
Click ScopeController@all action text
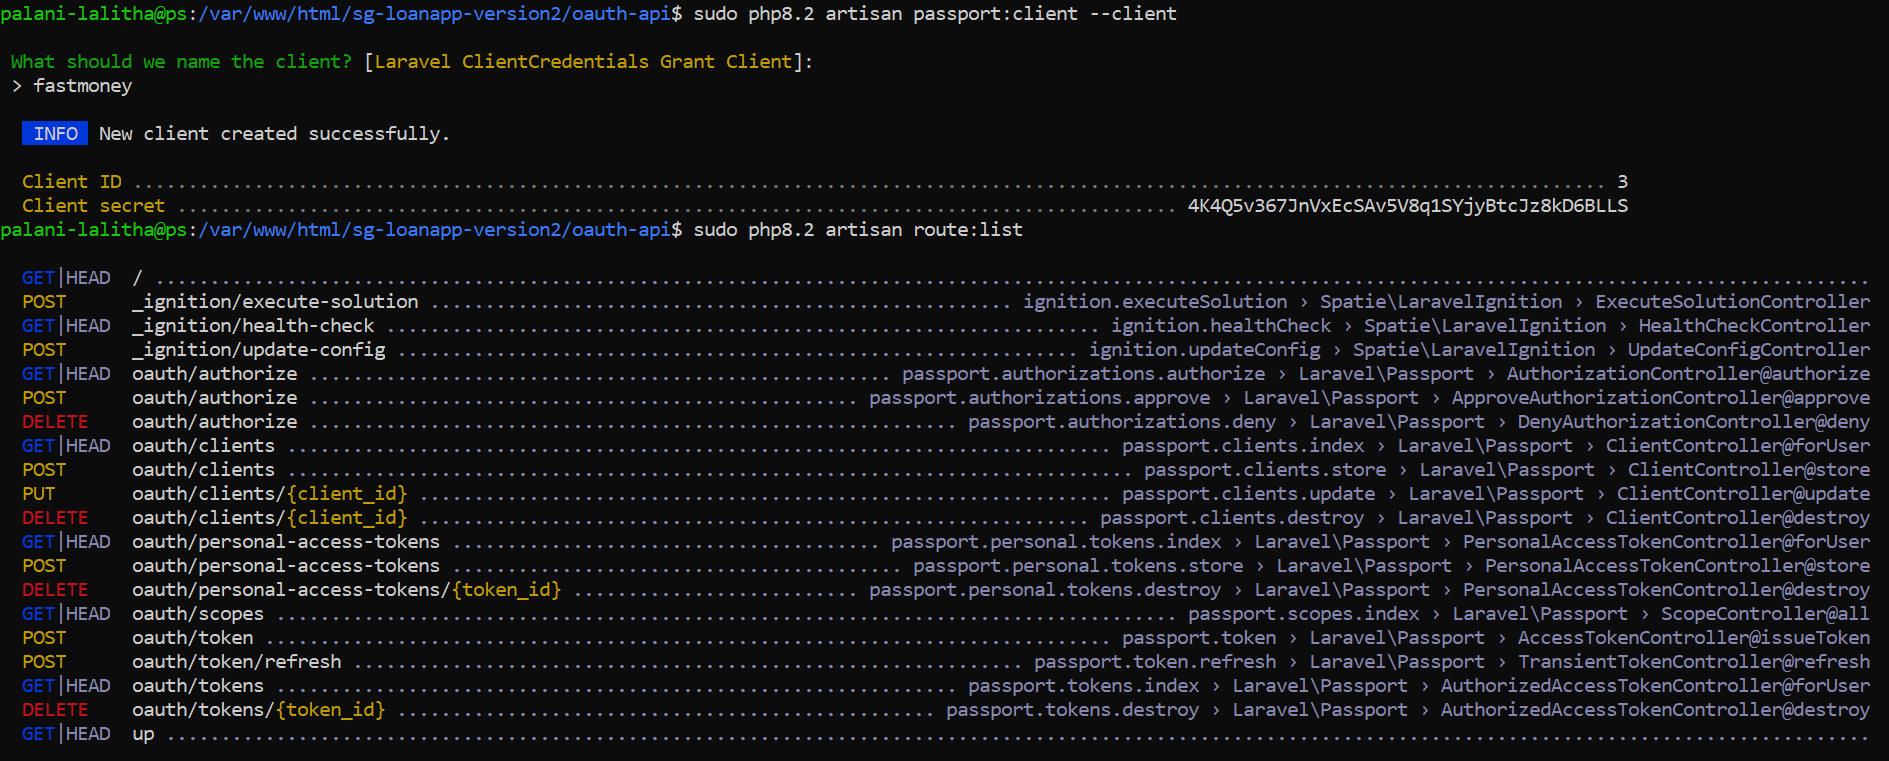click(x=1765, y=614)
